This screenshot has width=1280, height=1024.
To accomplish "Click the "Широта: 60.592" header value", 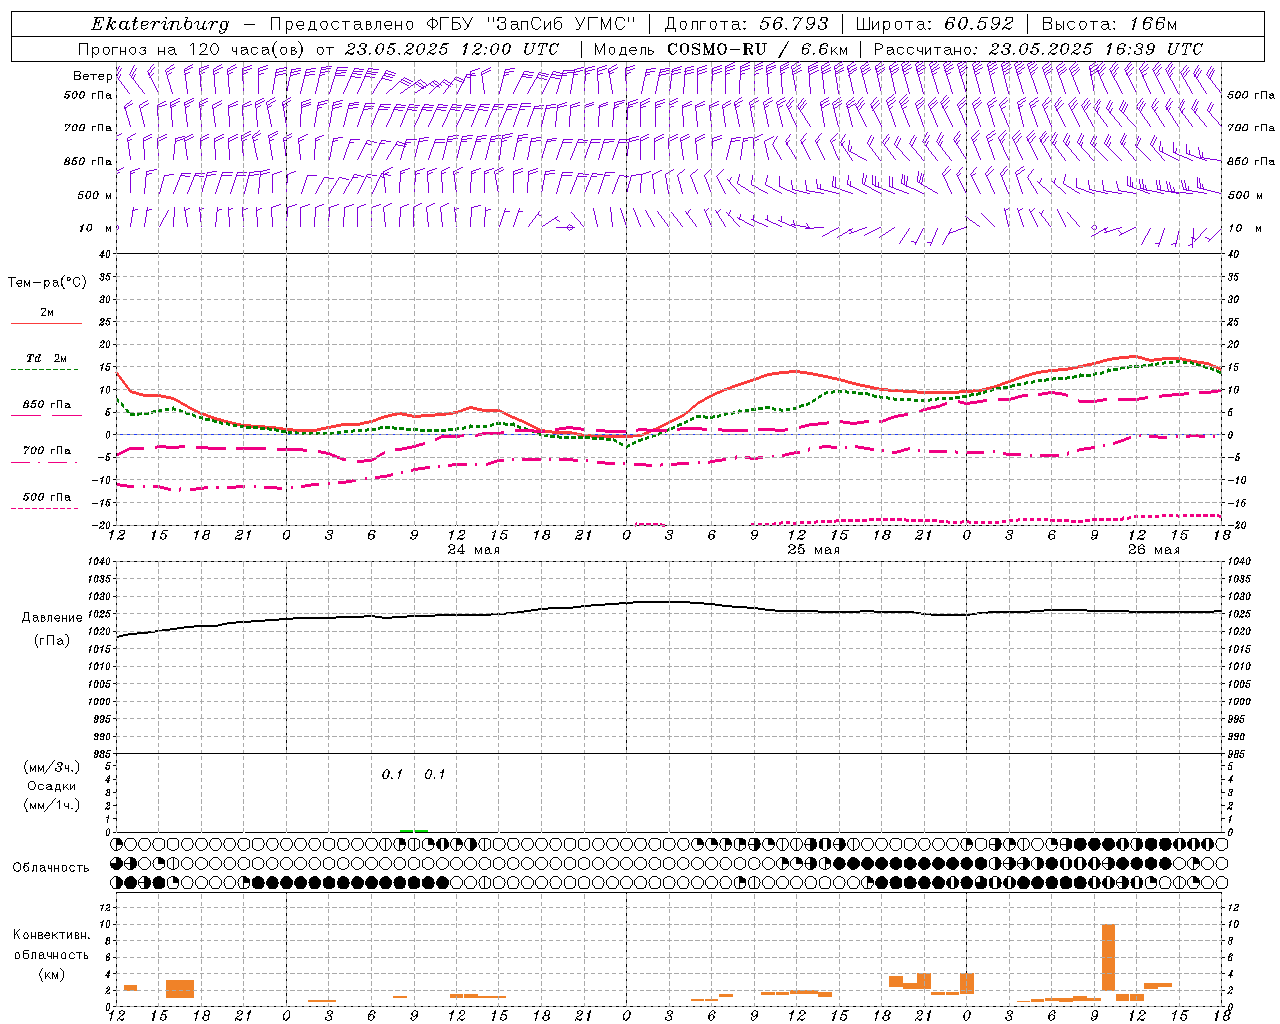I will [x=934, y=24].
